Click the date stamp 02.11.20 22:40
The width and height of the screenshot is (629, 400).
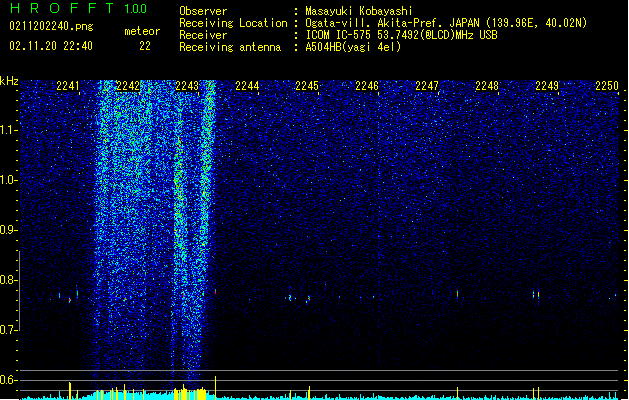coord(51,46)
